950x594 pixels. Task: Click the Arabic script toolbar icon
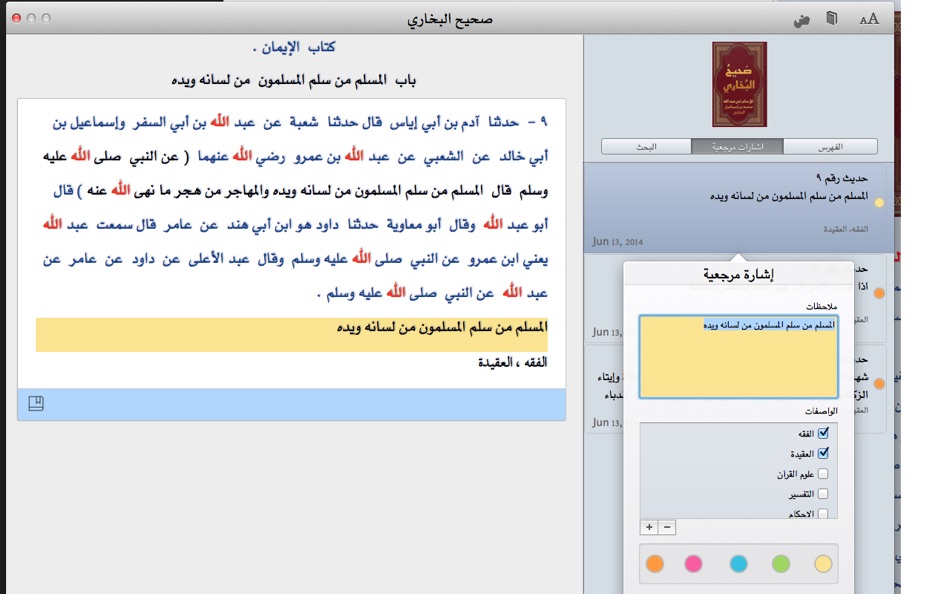point(802,20)
